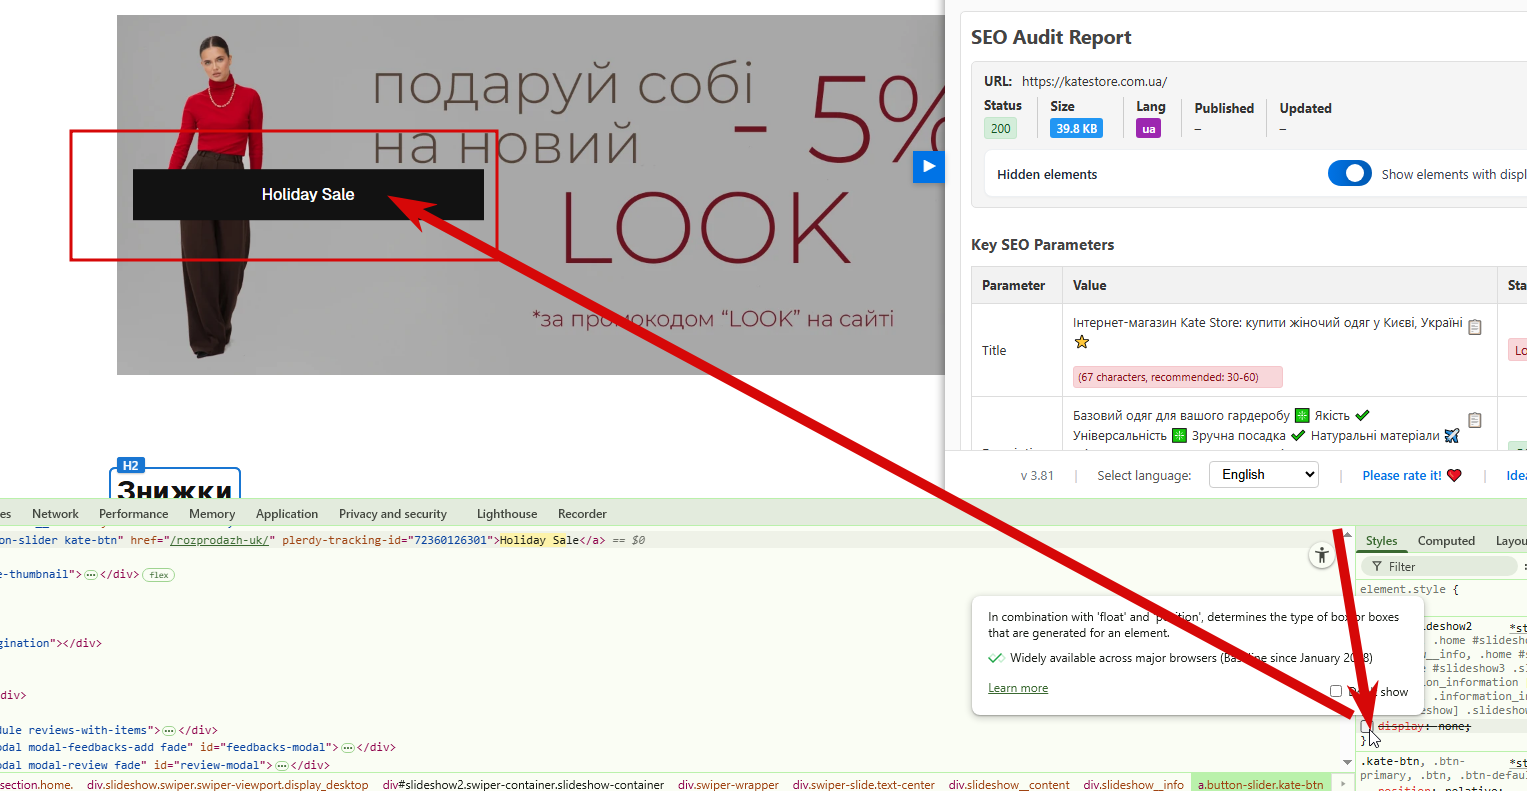Click the flex badge in Elements panel

[159, 575]
